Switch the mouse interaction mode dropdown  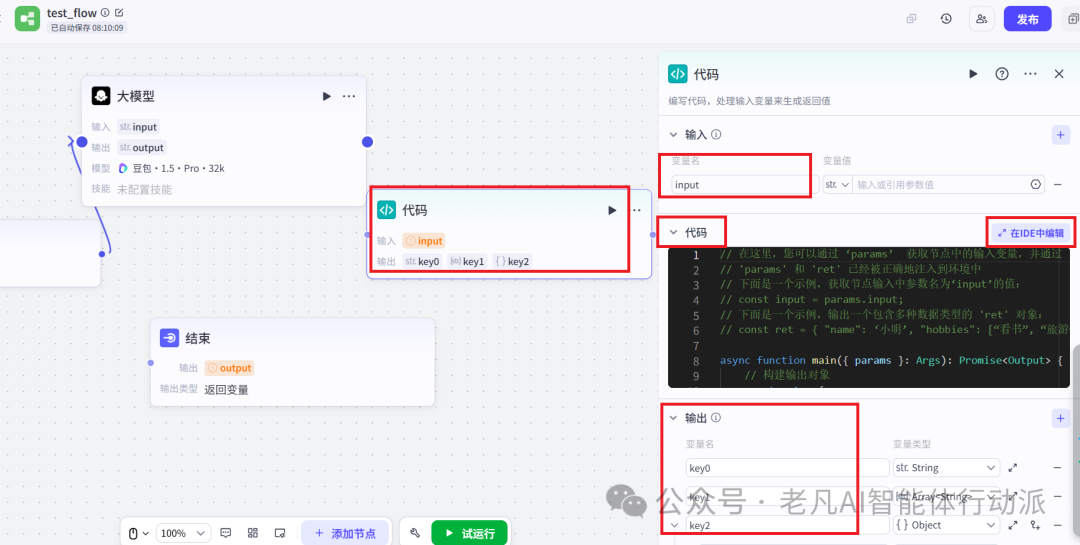pos(138,533)
